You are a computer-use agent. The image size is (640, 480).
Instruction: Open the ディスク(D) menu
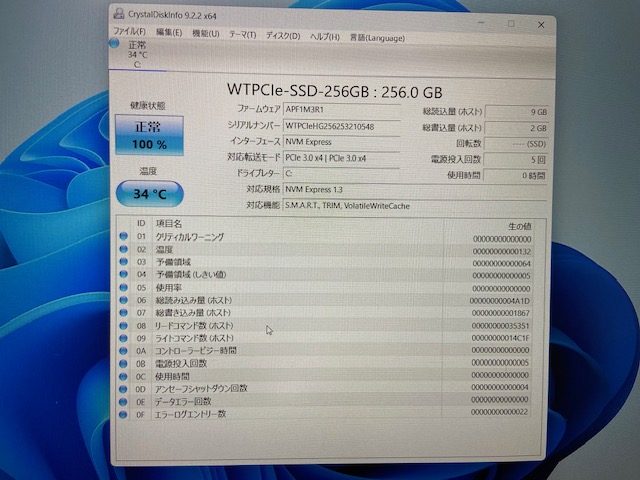click(x=283, y=35)
